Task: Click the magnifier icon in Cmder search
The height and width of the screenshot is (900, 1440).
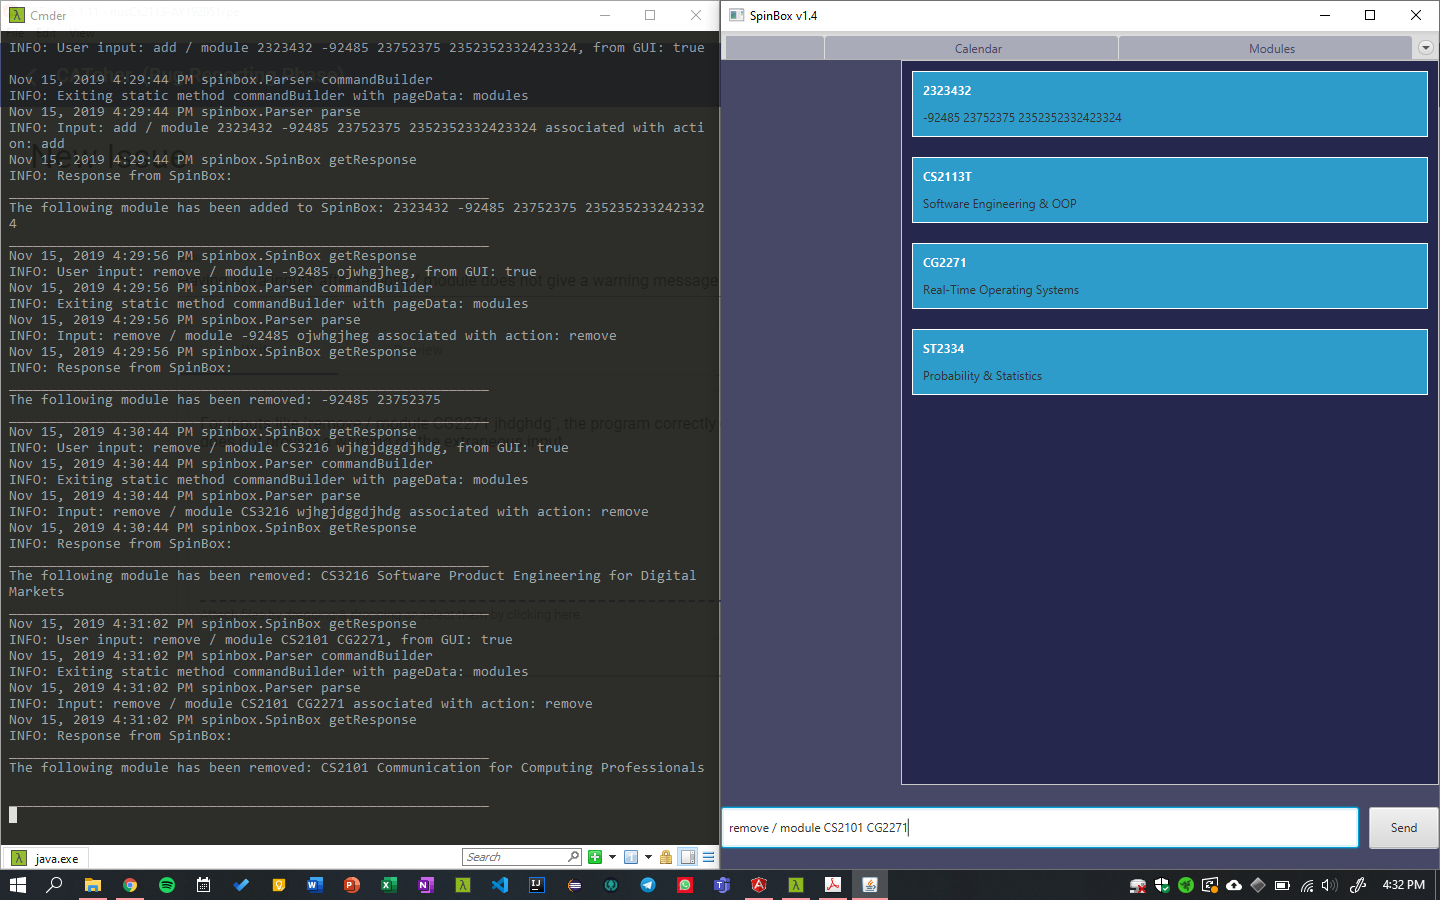Action: pos(573,857)
